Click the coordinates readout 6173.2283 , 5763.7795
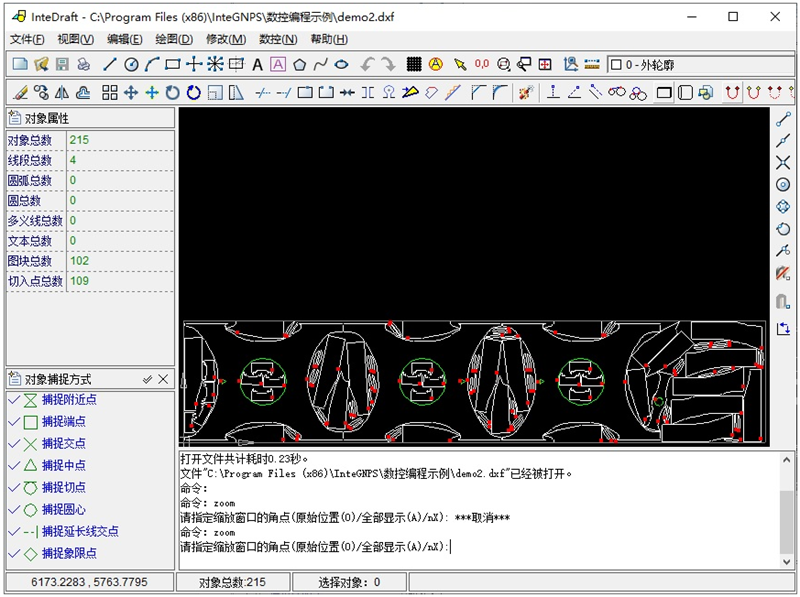800x597 pixels. [89, 582]
